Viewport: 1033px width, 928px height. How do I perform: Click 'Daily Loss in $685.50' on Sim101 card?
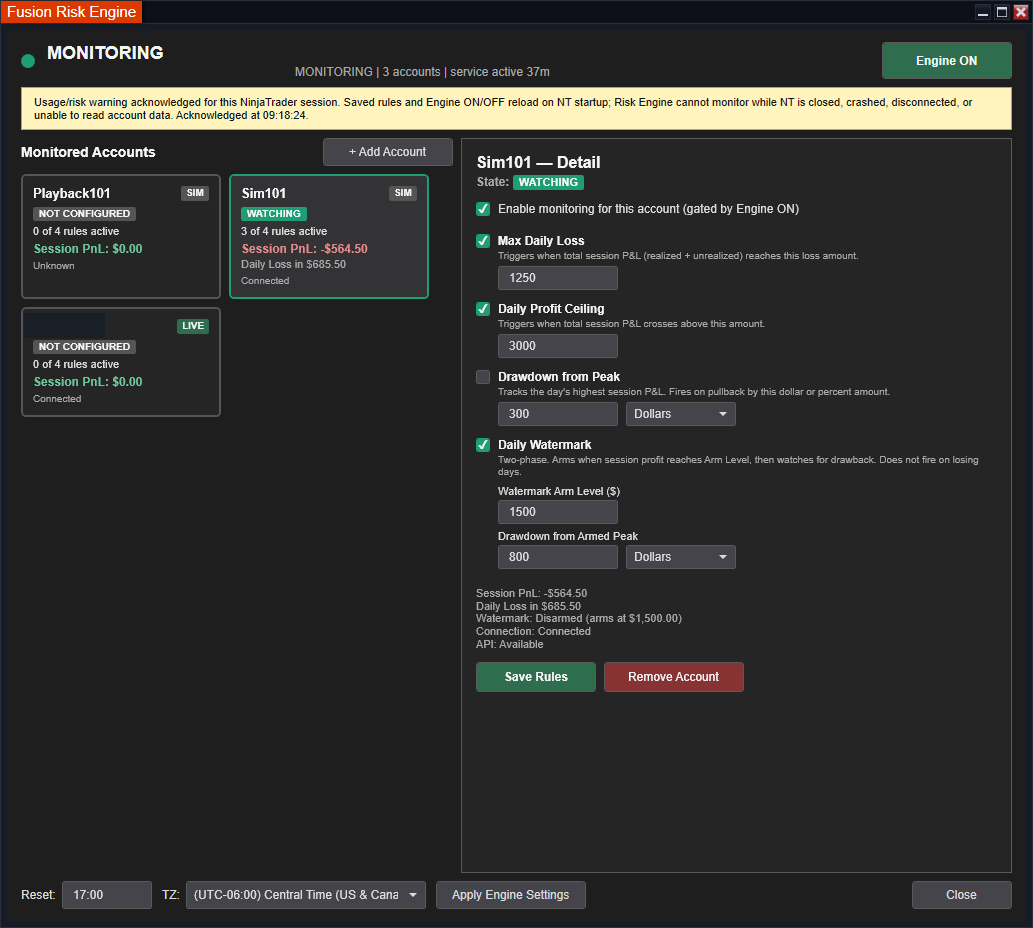[x=293, y=264]
